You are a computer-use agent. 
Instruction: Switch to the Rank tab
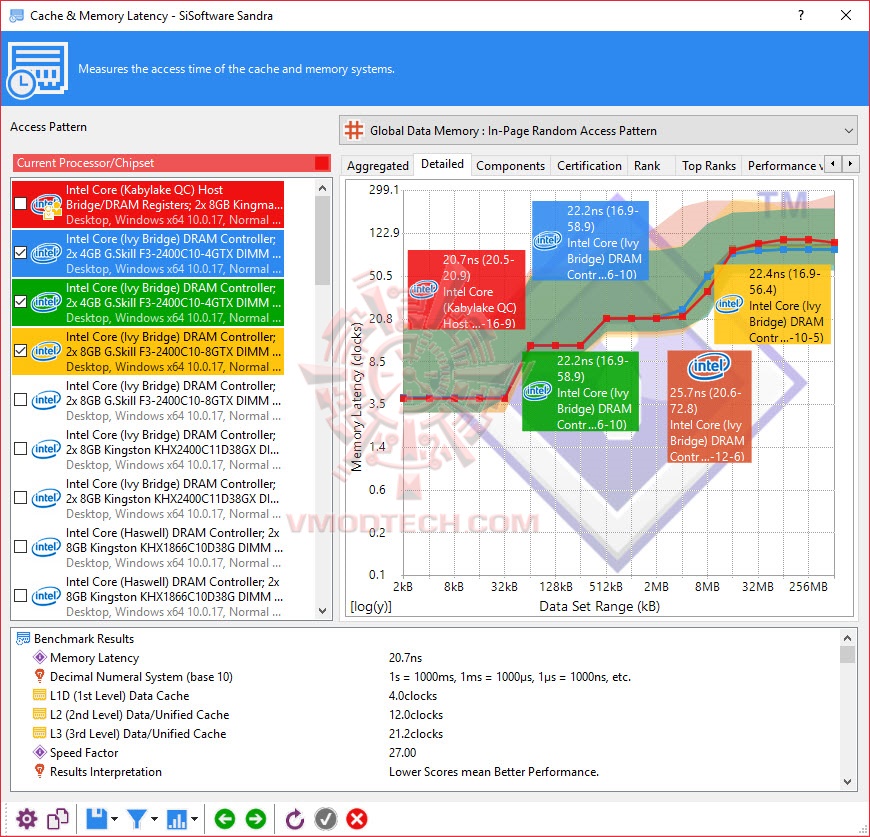tap(647, 166)
